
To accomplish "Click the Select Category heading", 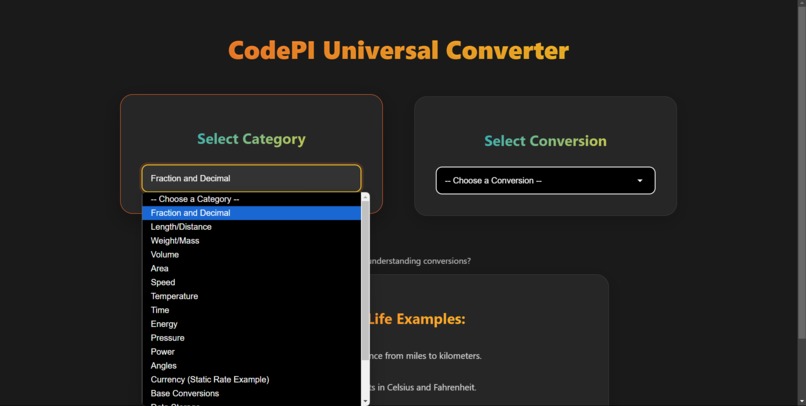I will [x=251, y=139].
